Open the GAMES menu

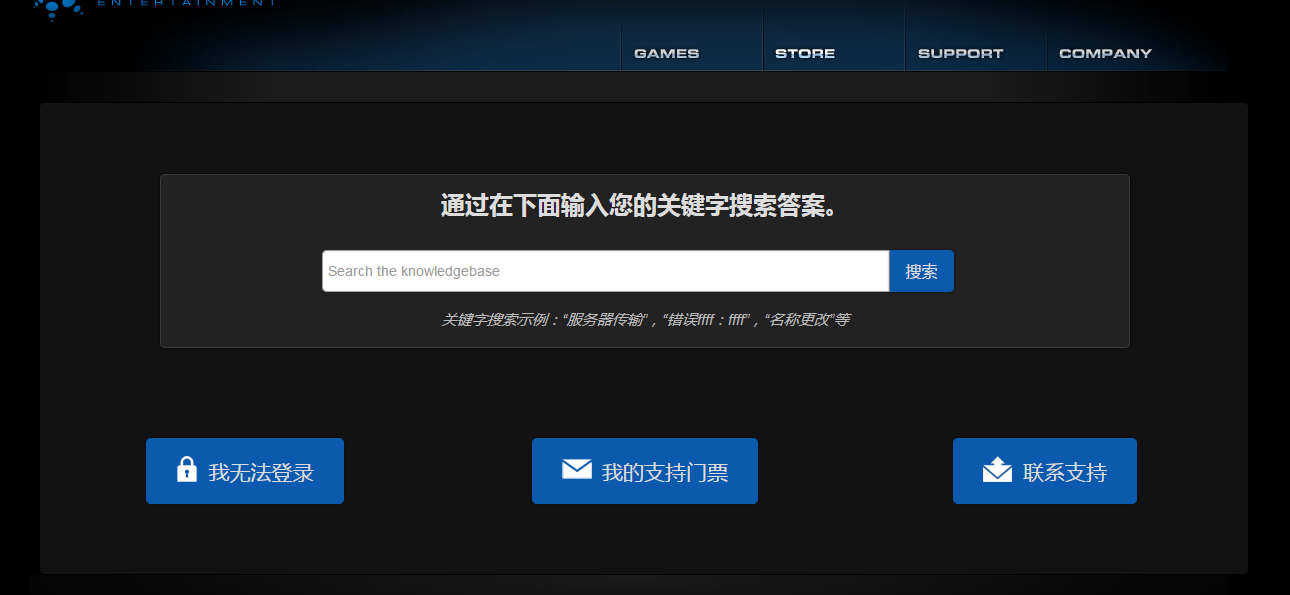pos(667,53)
